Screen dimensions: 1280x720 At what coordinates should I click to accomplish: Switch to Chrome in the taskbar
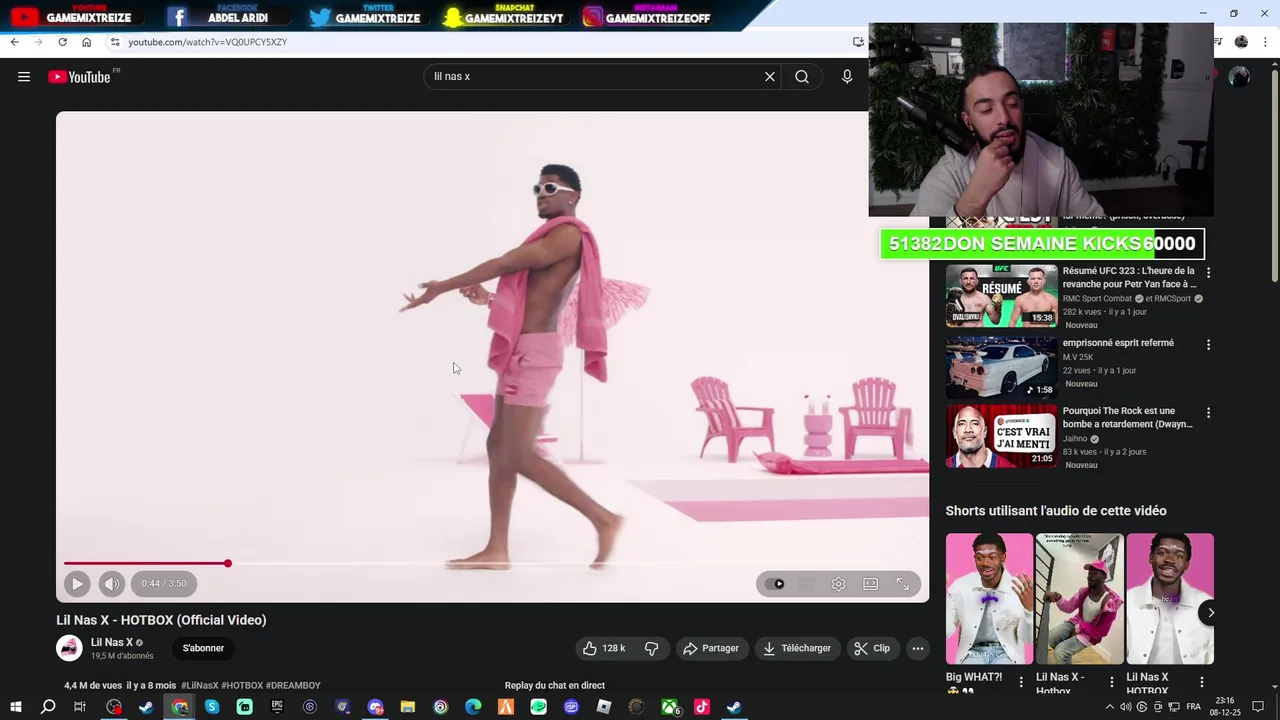pyautogui.click(x=180, y=707)
